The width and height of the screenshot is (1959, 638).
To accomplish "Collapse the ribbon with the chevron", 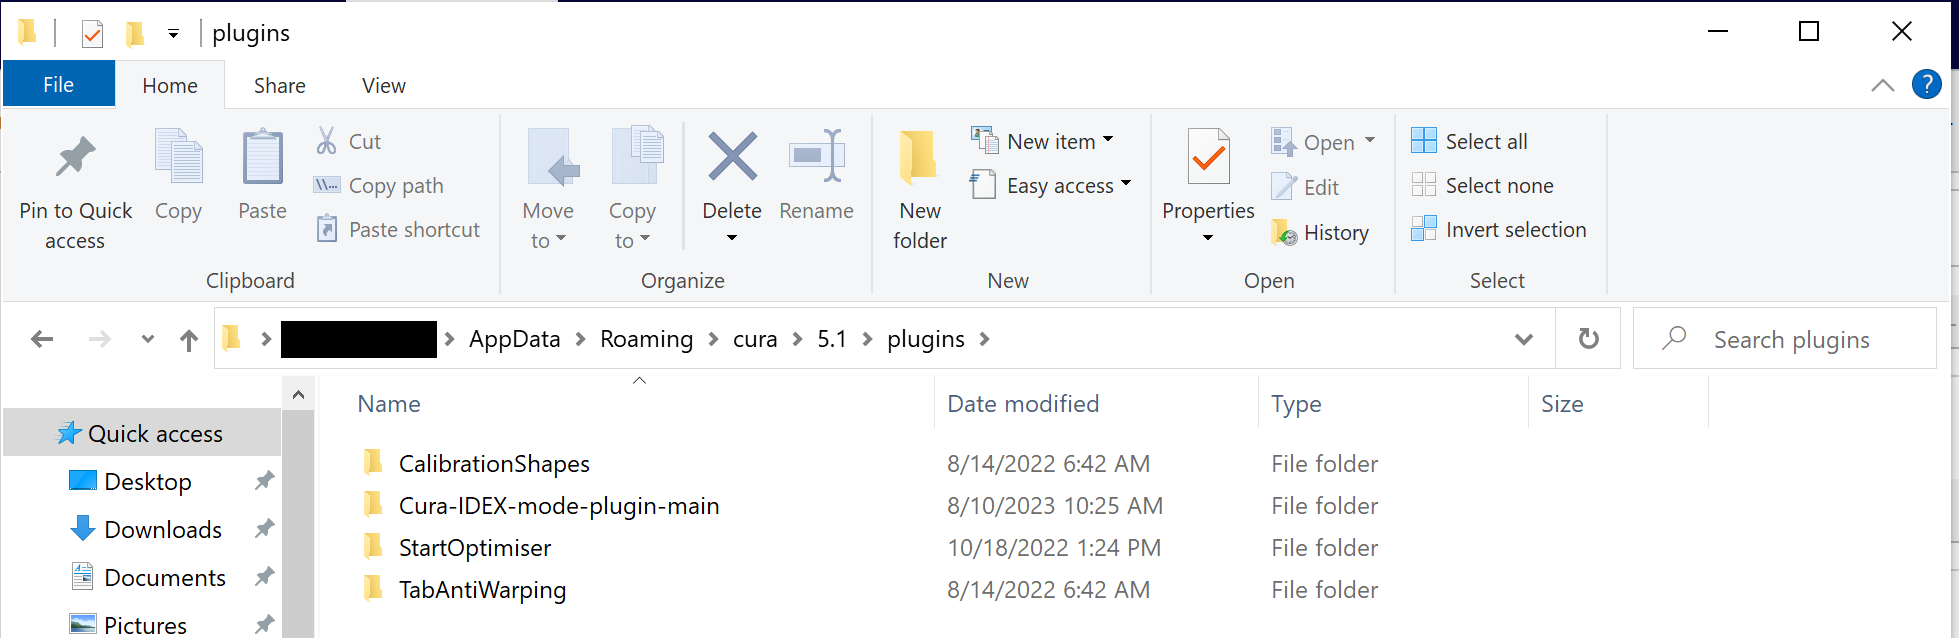I will (1883, 85).
